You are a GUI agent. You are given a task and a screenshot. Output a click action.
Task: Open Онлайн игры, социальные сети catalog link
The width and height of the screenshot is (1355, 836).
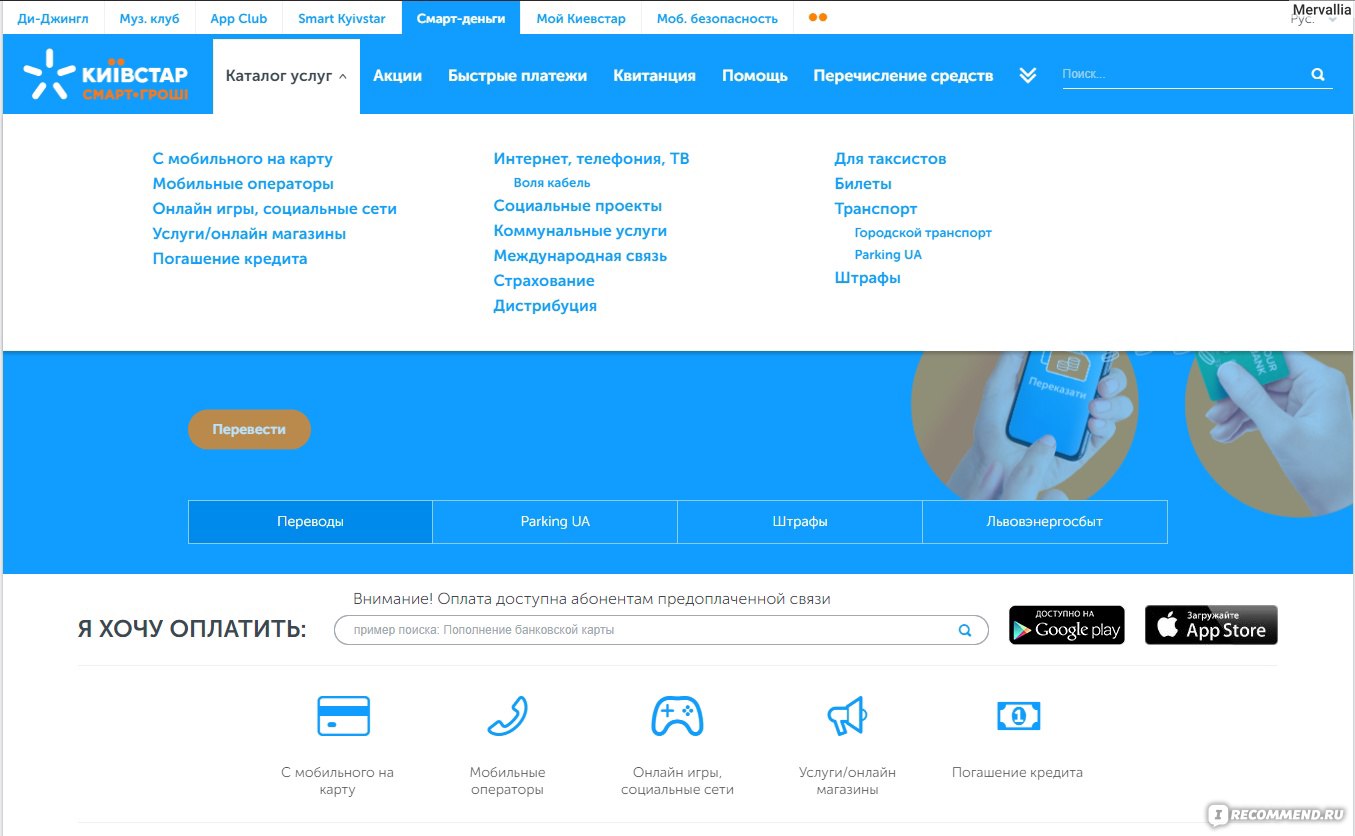tap(275, 209)
